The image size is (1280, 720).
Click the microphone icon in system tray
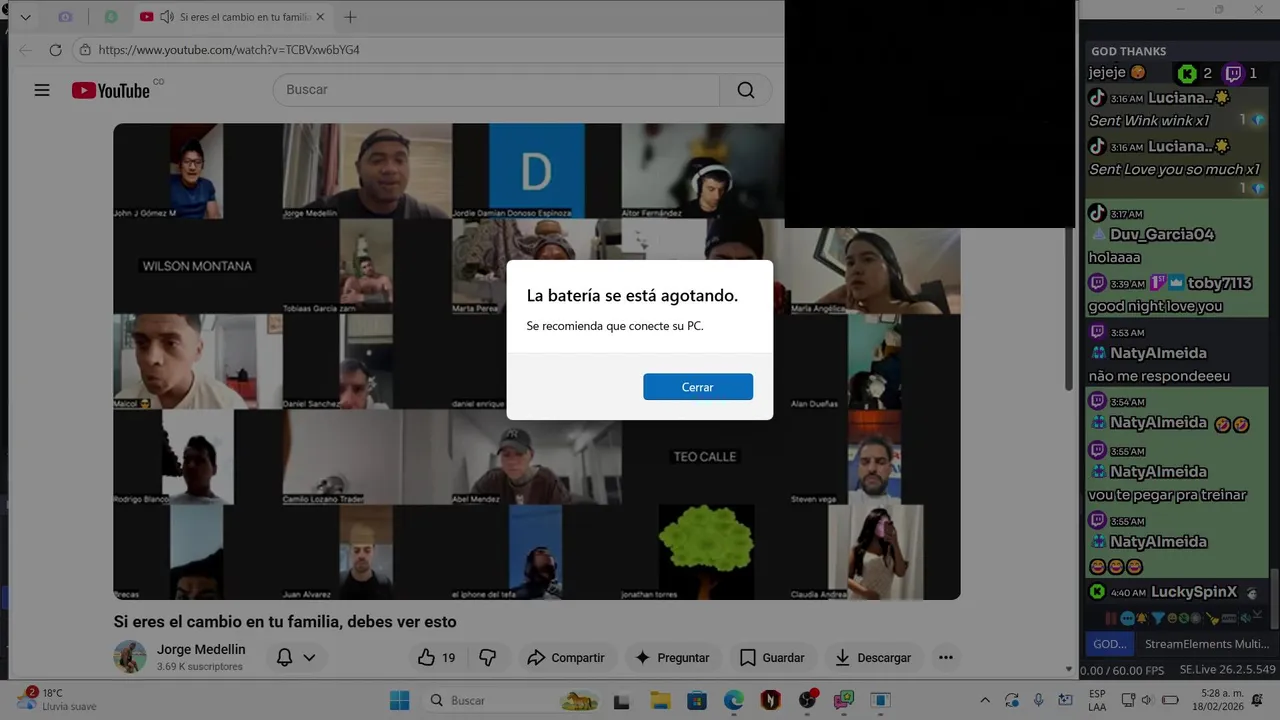tap(1039, 700)
